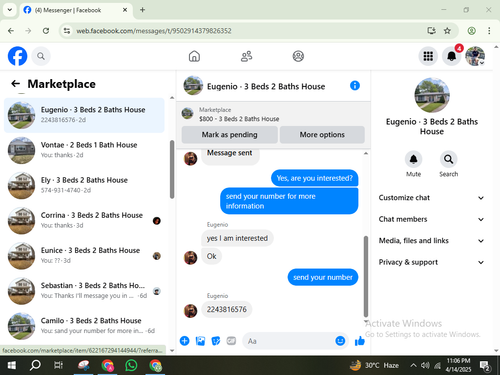Open more actions blue plus icon

tap(184, 341)
